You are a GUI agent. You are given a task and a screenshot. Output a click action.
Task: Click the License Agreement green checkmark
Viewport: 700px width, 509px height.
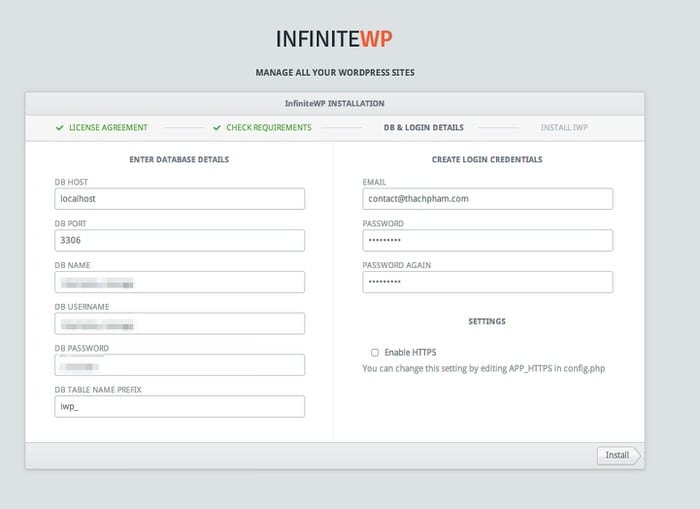point(59,128)
